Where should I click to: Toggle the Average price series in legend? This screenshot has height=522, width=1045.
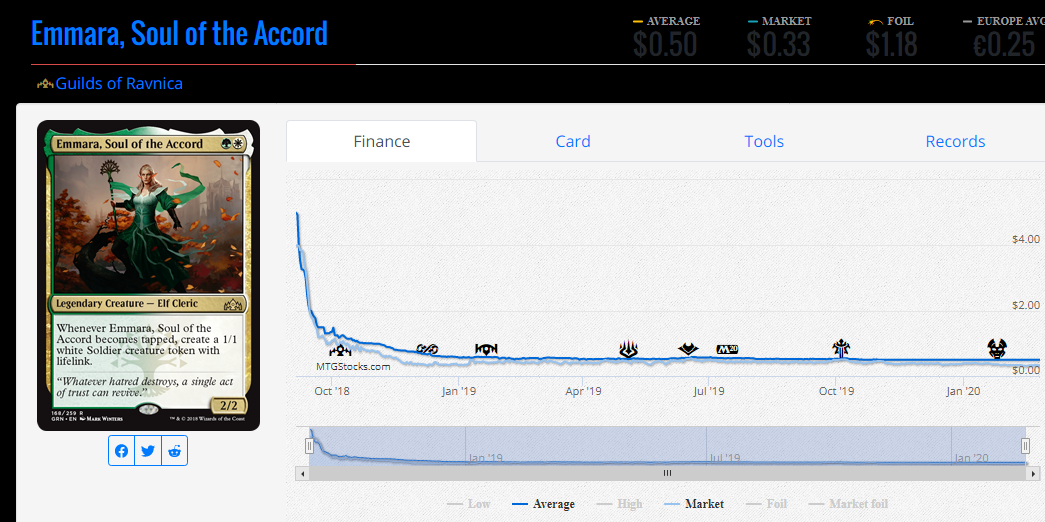point(543,504)
